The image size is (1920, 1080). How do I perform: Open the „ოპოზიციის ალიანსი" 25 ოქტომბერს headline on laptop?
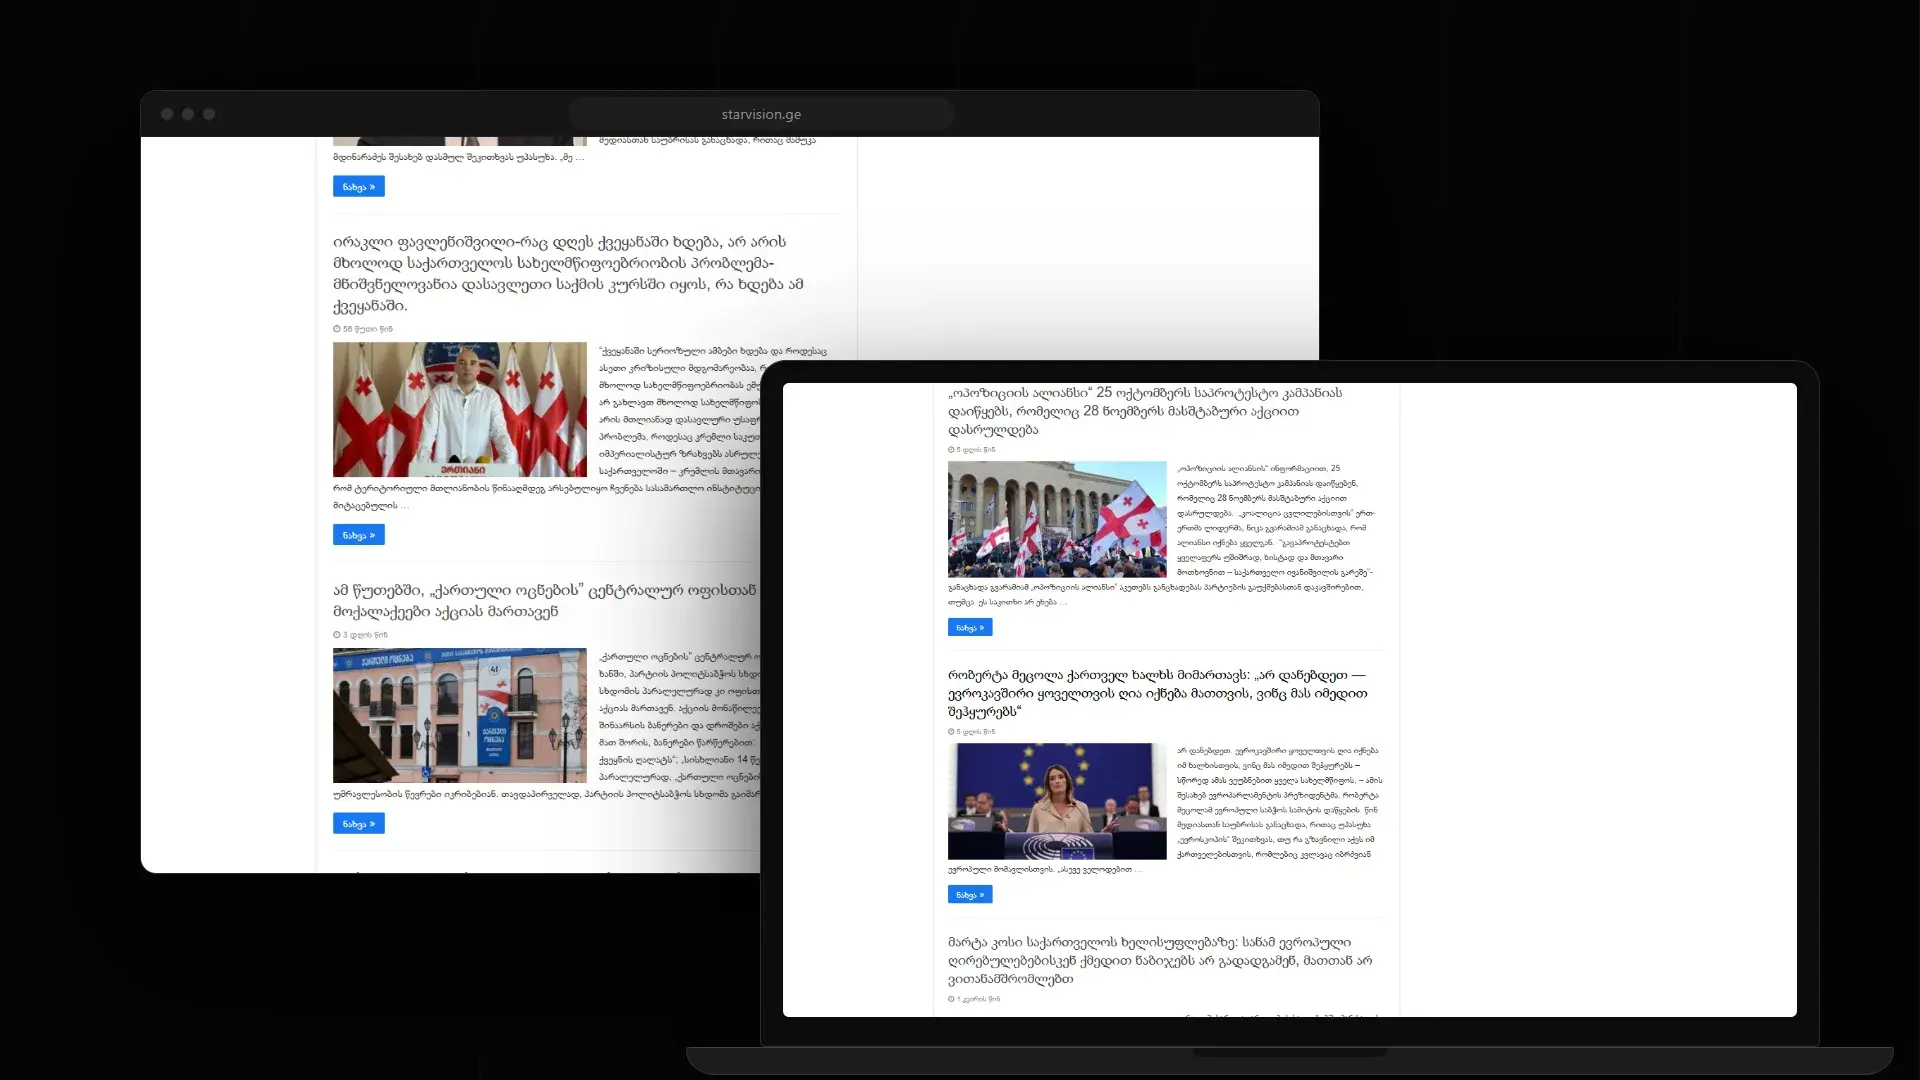click(1146, 411)
